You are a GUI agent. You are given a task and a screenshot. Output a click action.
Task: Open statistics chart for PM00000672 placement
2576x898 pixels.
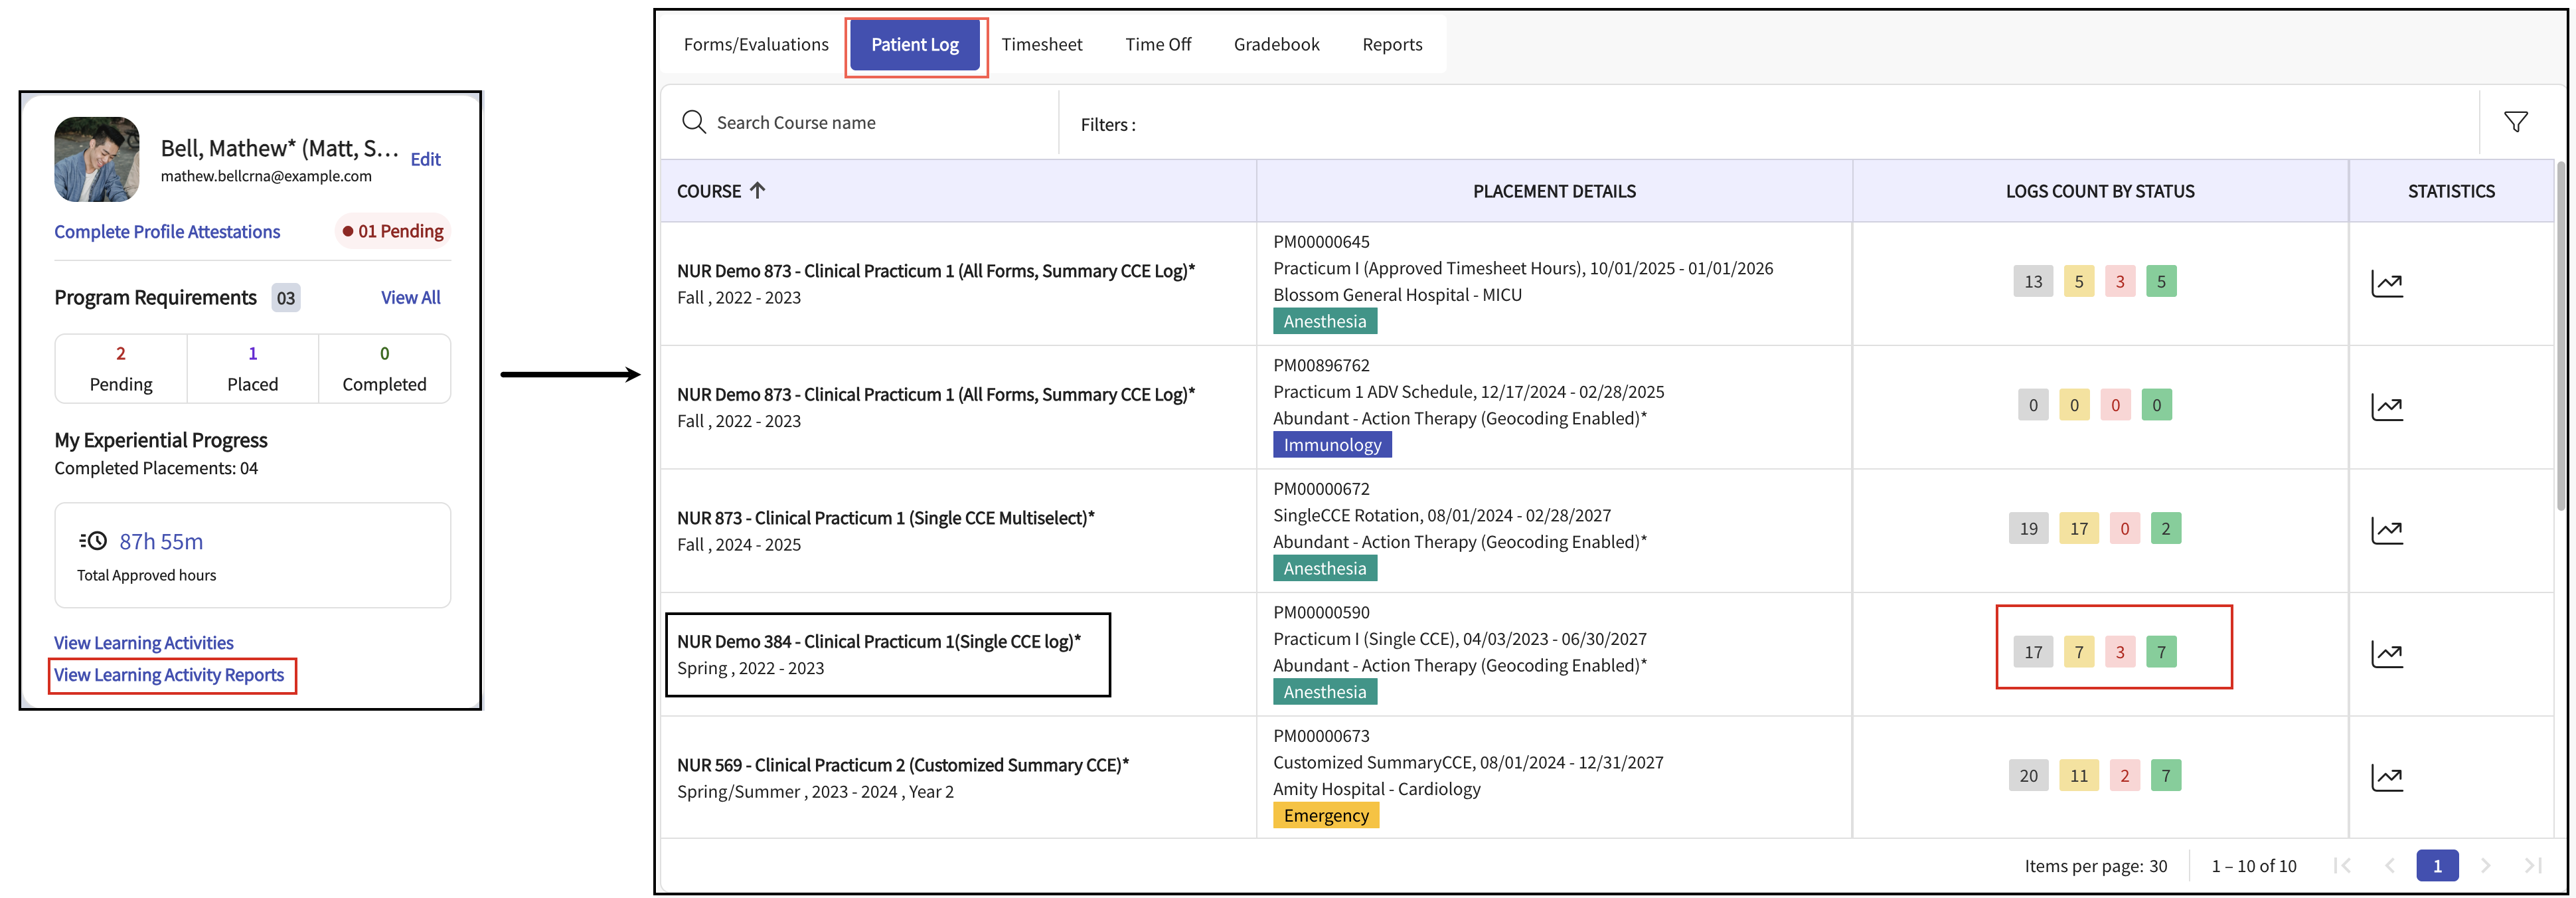[x=2386, y=530]
